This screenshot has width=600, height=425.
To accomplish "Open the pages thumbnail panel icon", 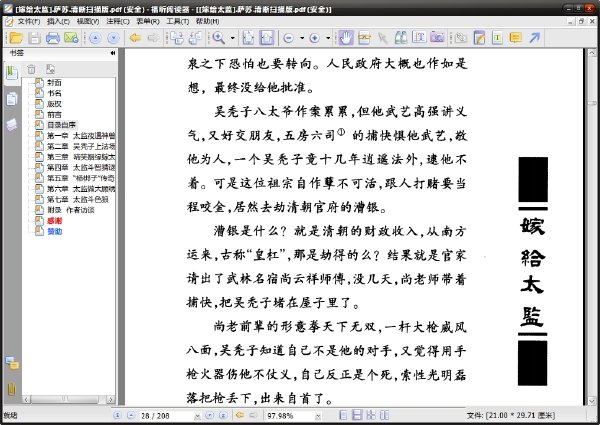I will [x=12, y=99].
